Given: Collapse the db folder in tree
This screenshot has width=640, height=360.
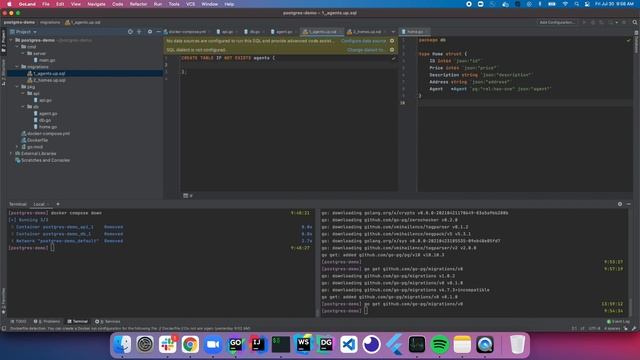Looking at the screenshot, I should (23, 107).
